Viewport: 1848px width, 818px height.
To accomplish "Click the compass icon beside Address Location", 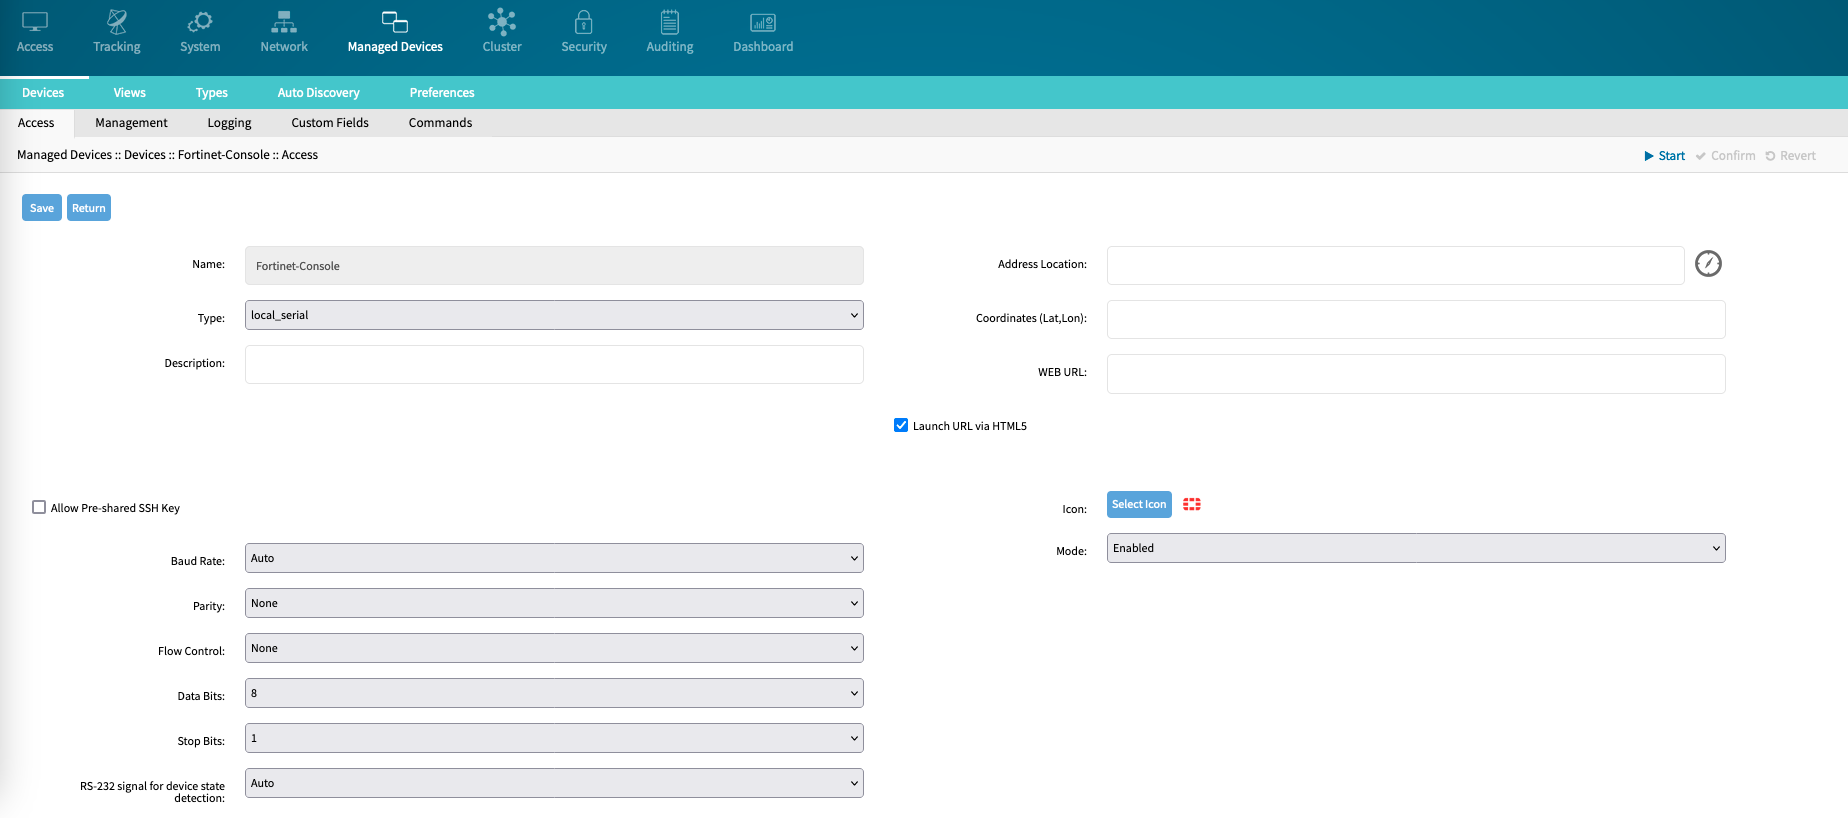I will click(x=1708, y=264).
